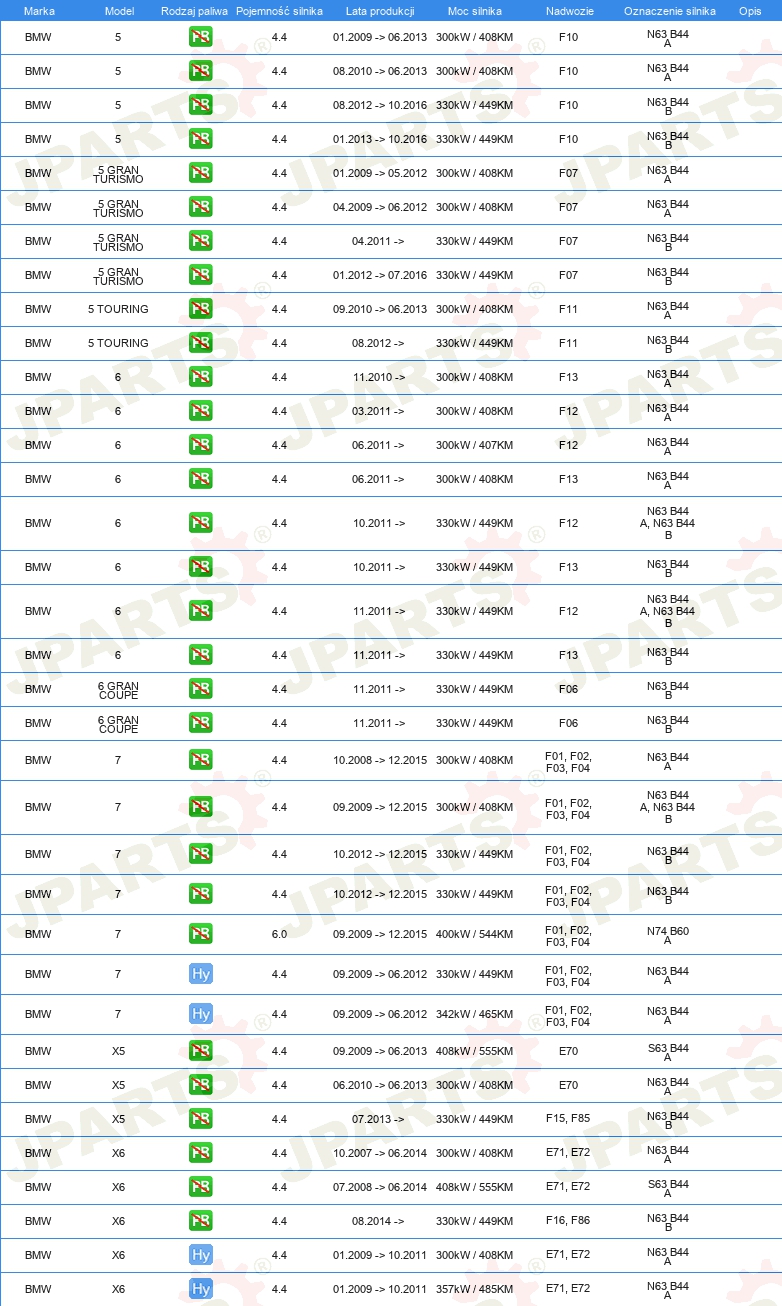This screenshot has height=1306, width=782.
Task: Click petrol icon in the 300kW / 407KM row
Action: pos(200,445)
